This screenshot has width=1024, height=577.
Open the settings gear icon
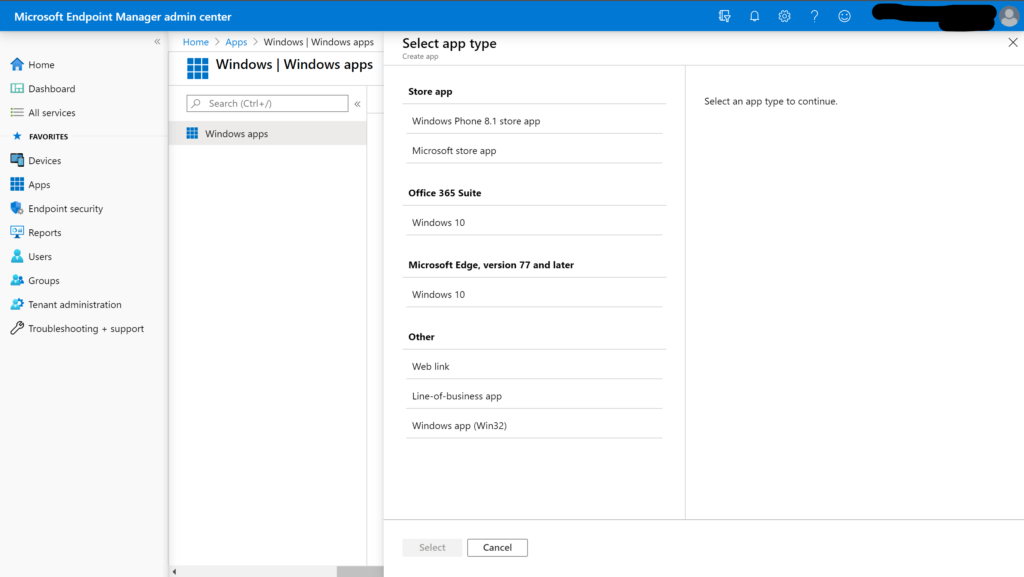click(x=784, y=16)
